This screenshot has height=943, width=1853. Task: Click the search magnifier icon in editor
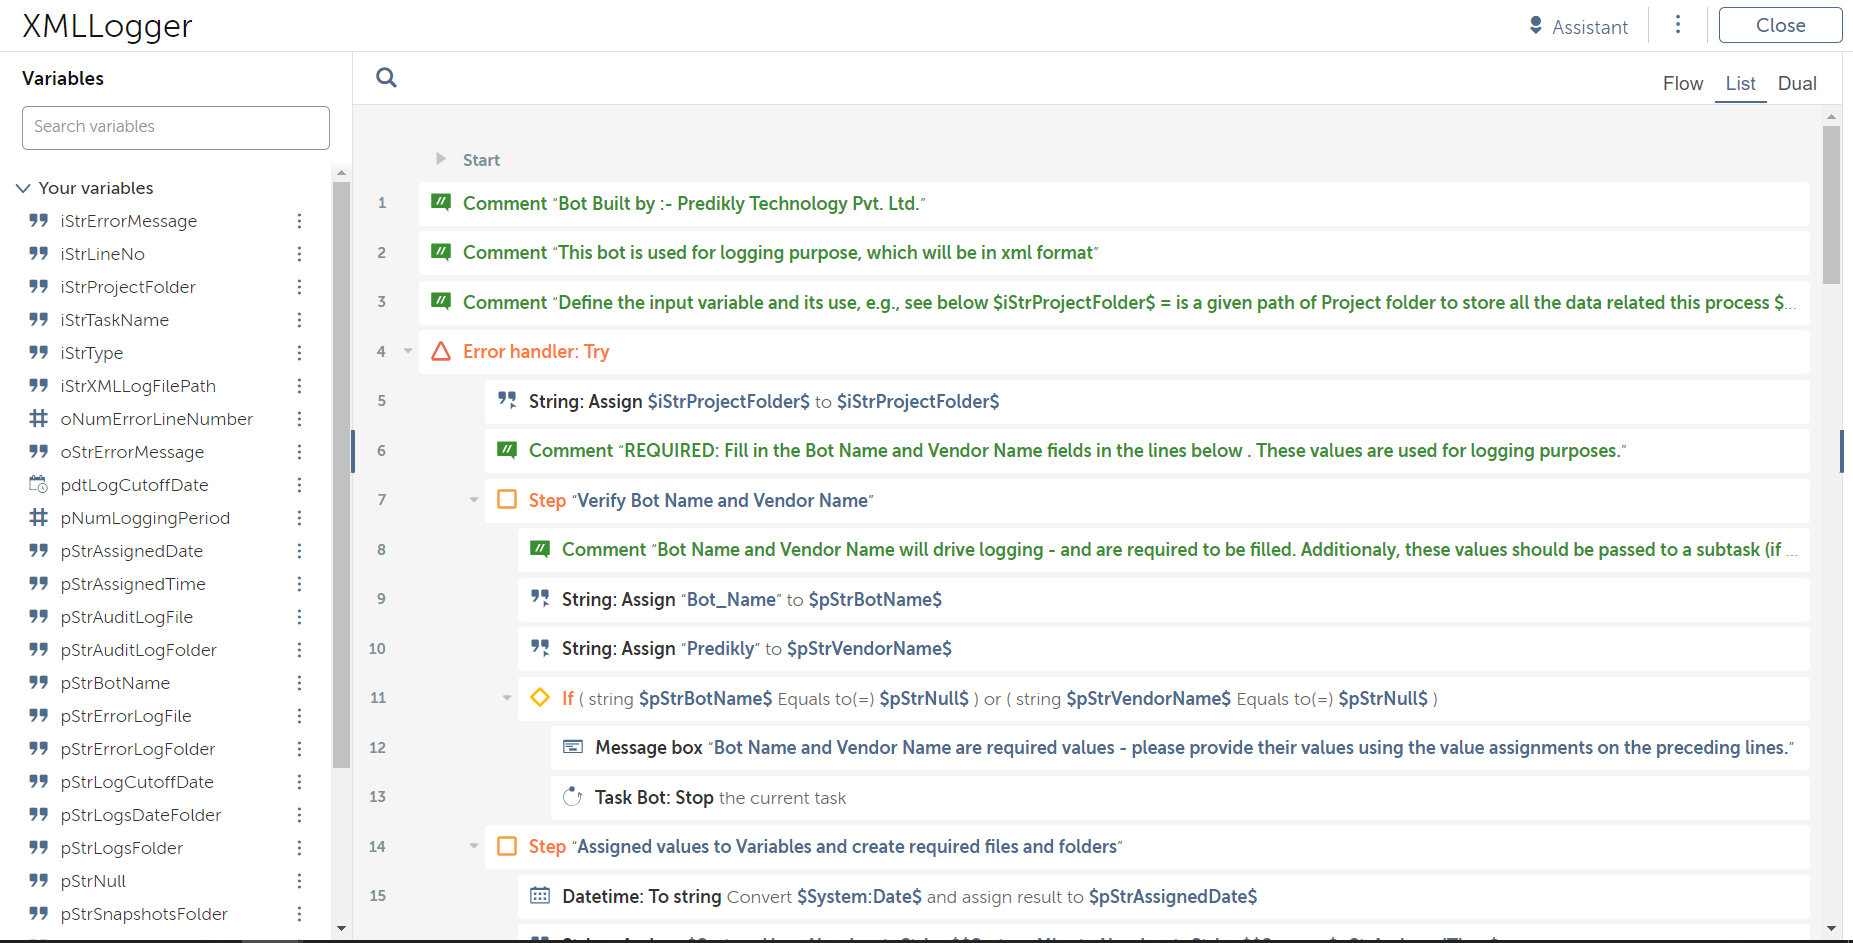pos(386,78)
